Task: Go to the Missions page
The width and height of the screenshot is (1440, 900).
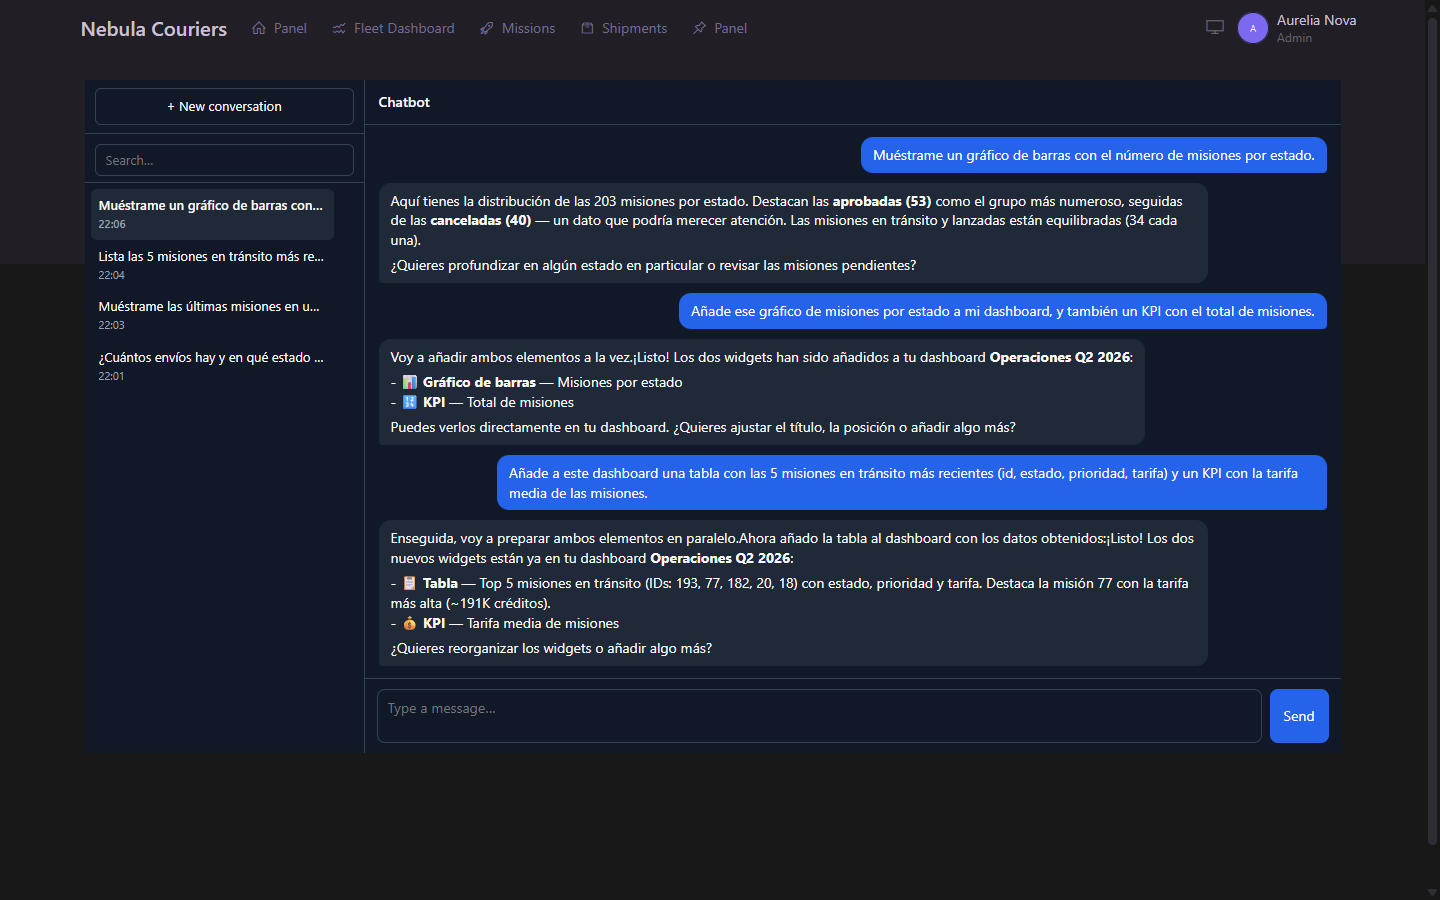Action: point(517,28)
